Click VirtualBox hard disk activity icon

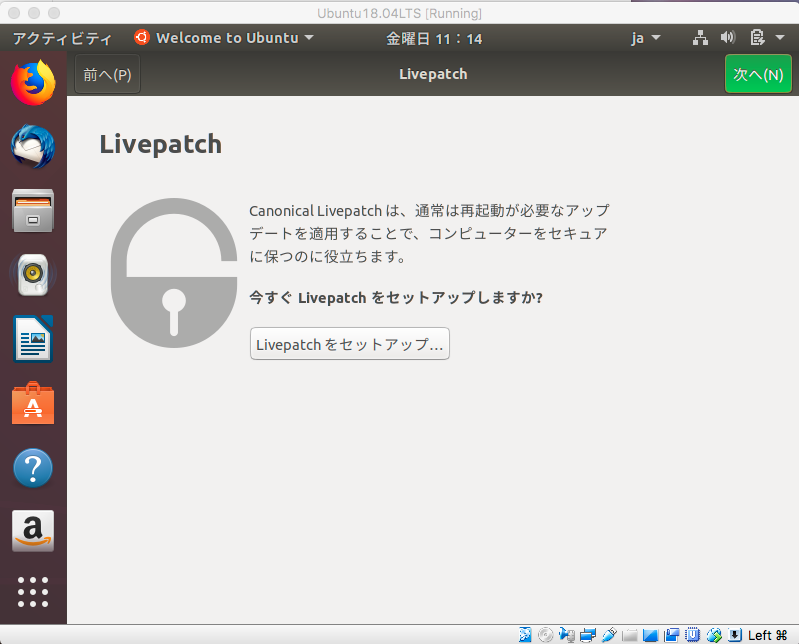tap(525, 635)
